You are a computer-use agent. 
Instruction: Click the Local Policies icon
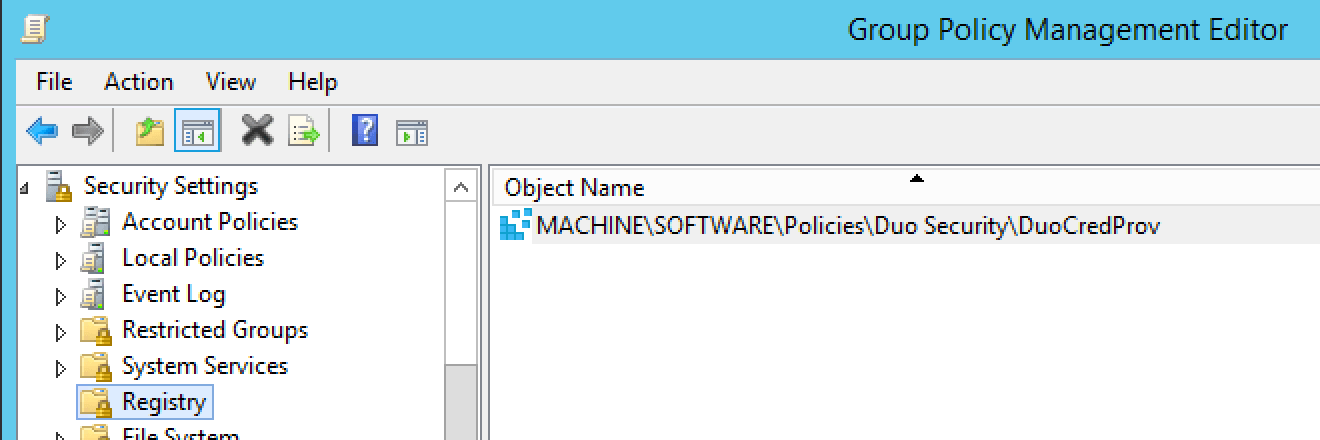coord(95,258)
